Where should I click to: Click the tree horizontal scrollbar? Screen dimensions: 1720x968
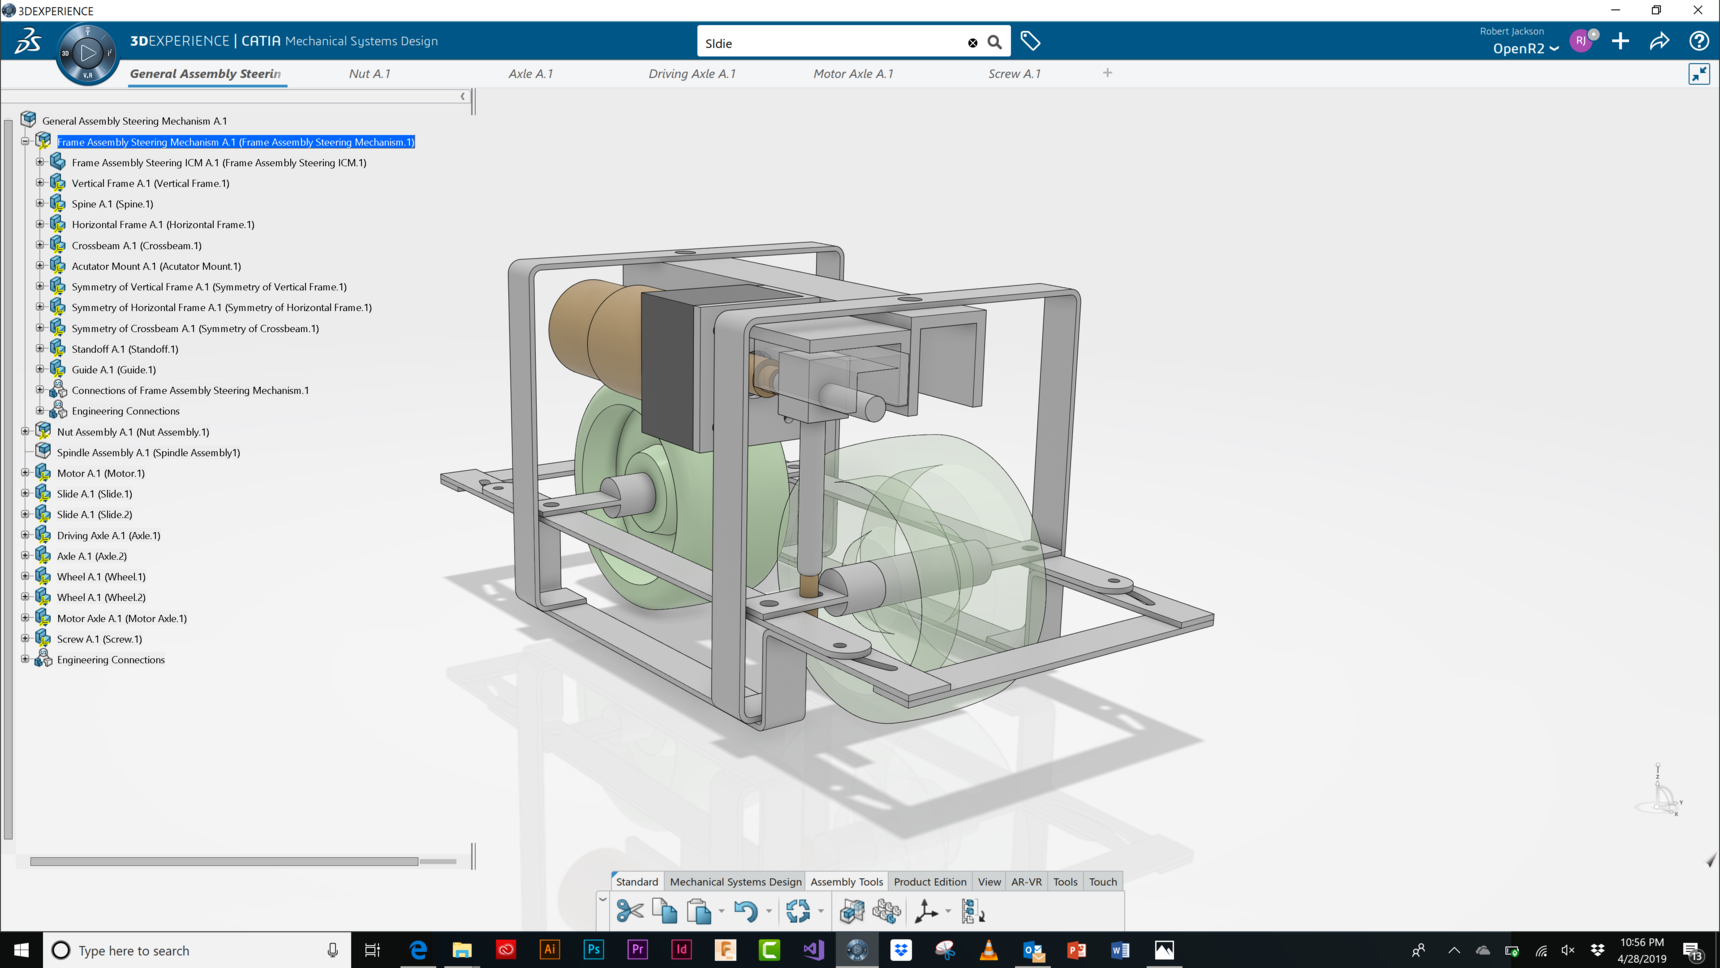(x=224, y=861)
